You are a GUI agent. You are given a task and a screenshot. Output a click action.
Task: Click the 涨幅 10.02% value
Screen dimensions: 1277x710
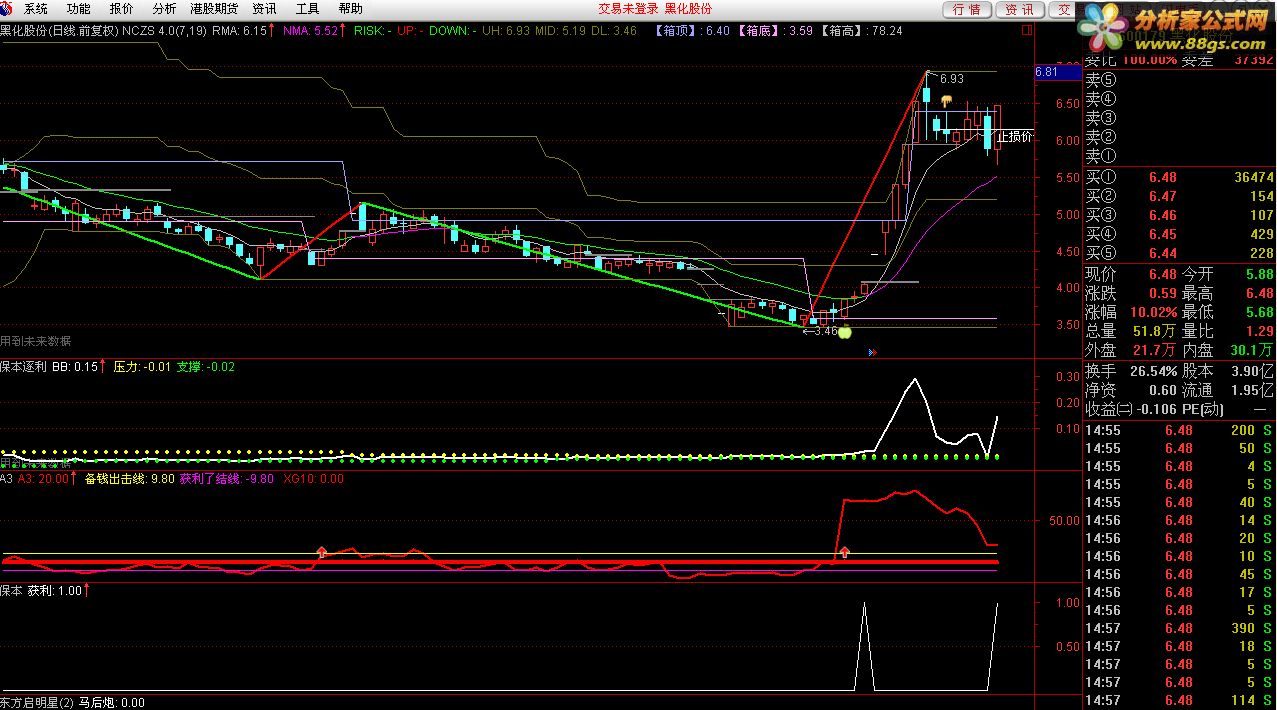click(x=1132, y=312)
